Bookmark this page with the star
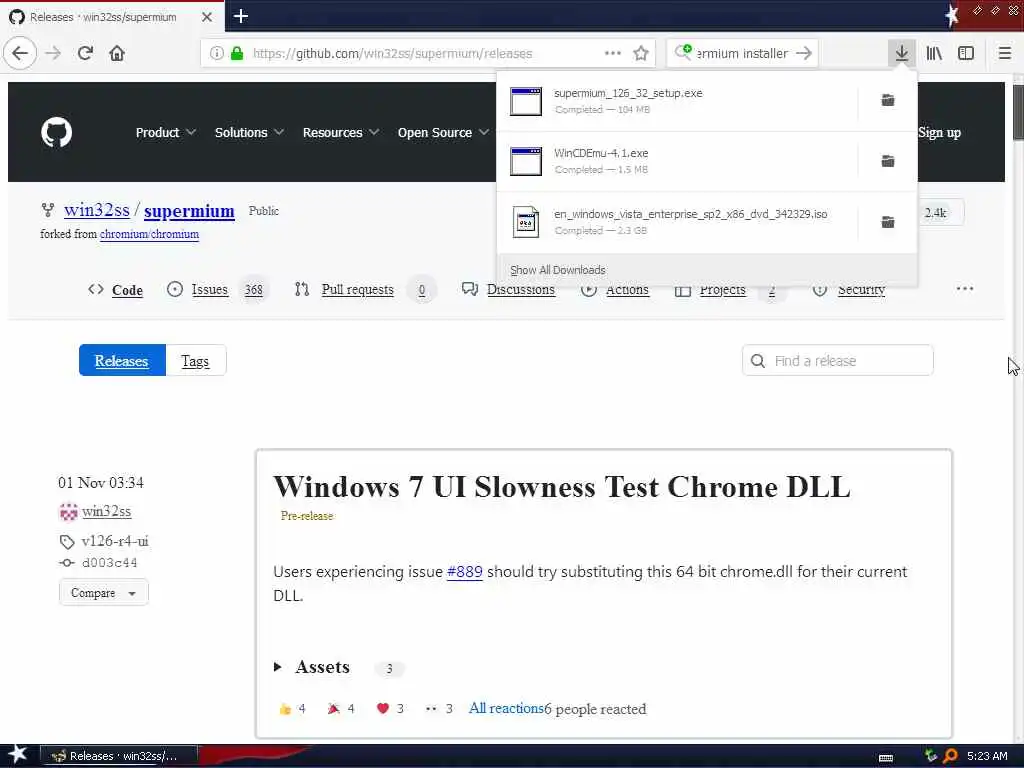The height and width of the screenshot is (768, 1024). tap(641, 53)
